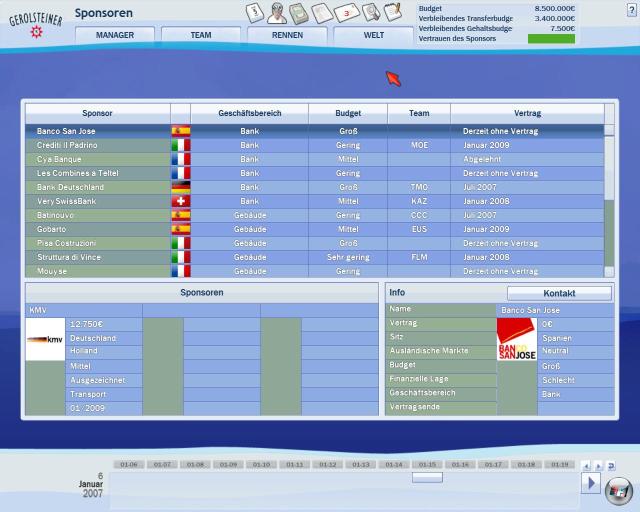
Task: Click the 01-06 calendar date
Action: [129, 465]
